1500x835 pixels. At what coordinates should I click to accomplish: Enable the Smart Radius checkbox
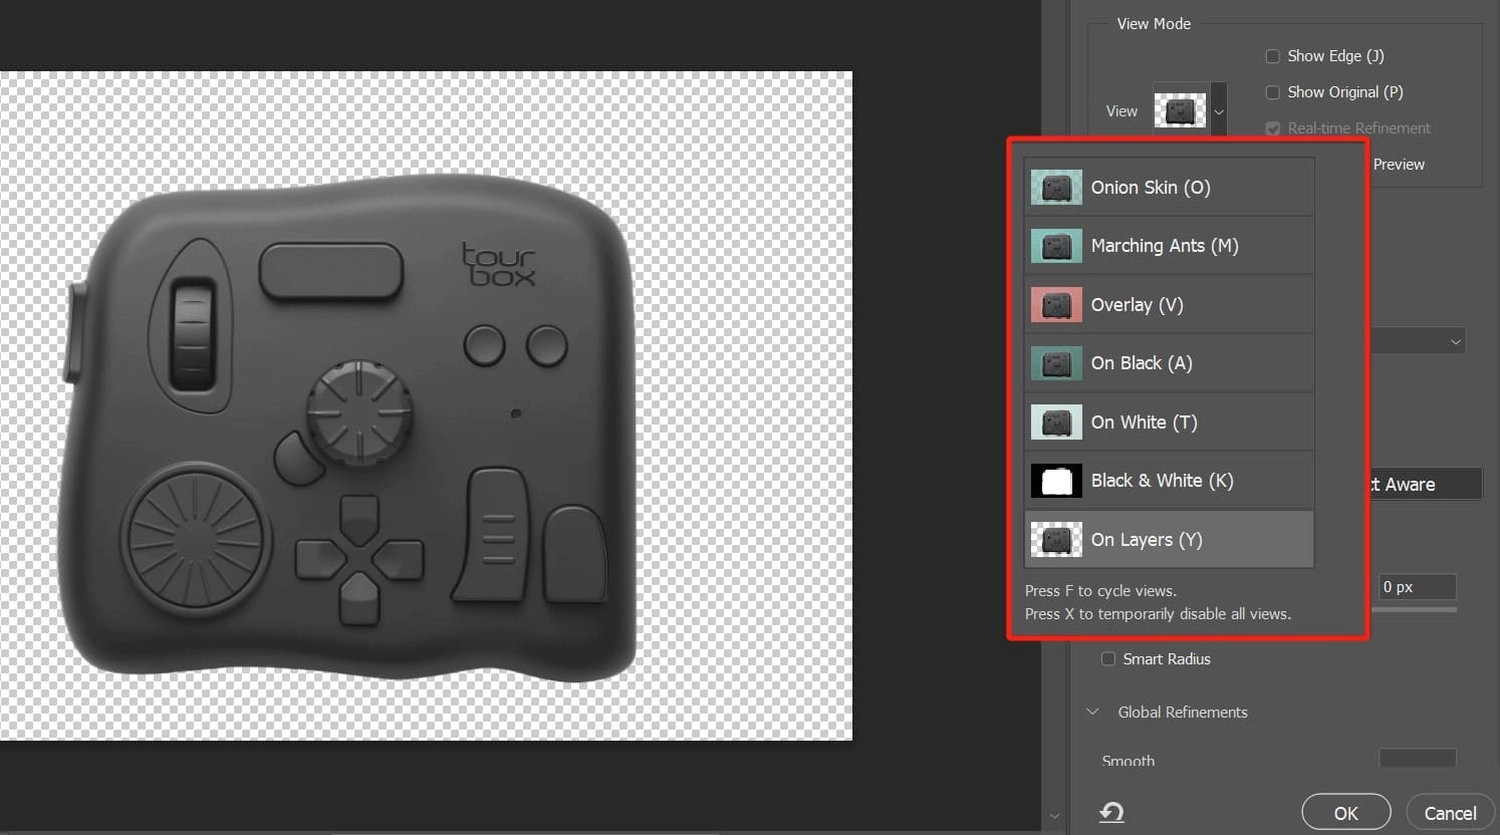(x=1108, y=659)
